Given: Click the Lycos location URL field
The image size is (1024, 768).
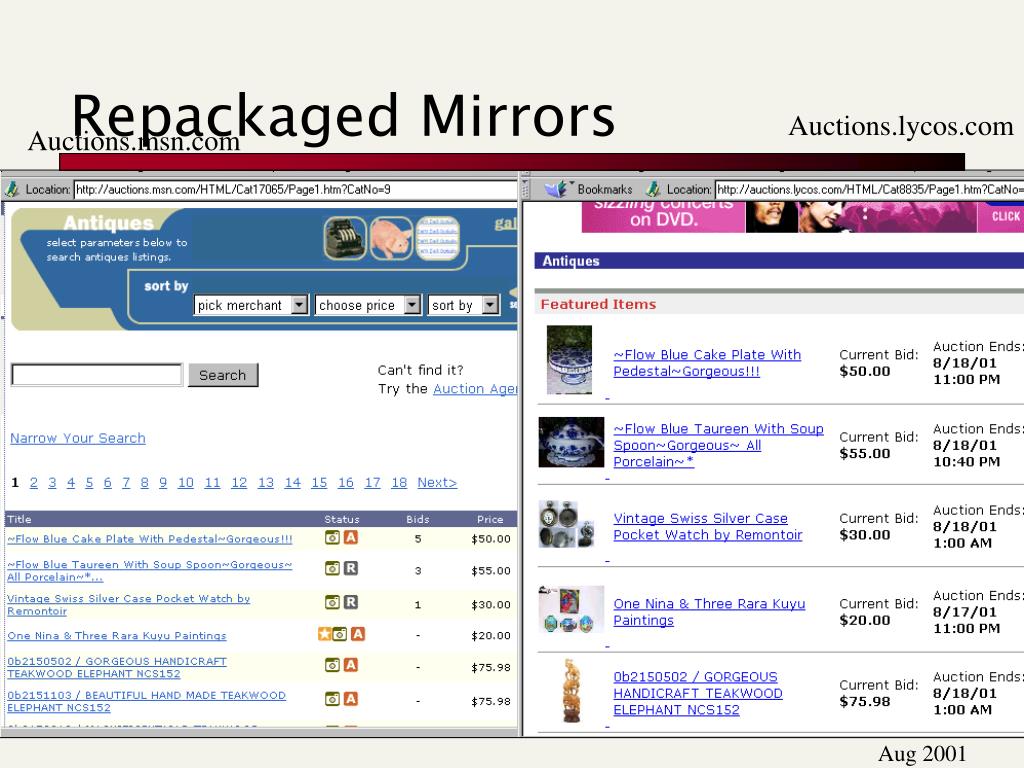Looking at the screenshot, I should pos(869,189).
